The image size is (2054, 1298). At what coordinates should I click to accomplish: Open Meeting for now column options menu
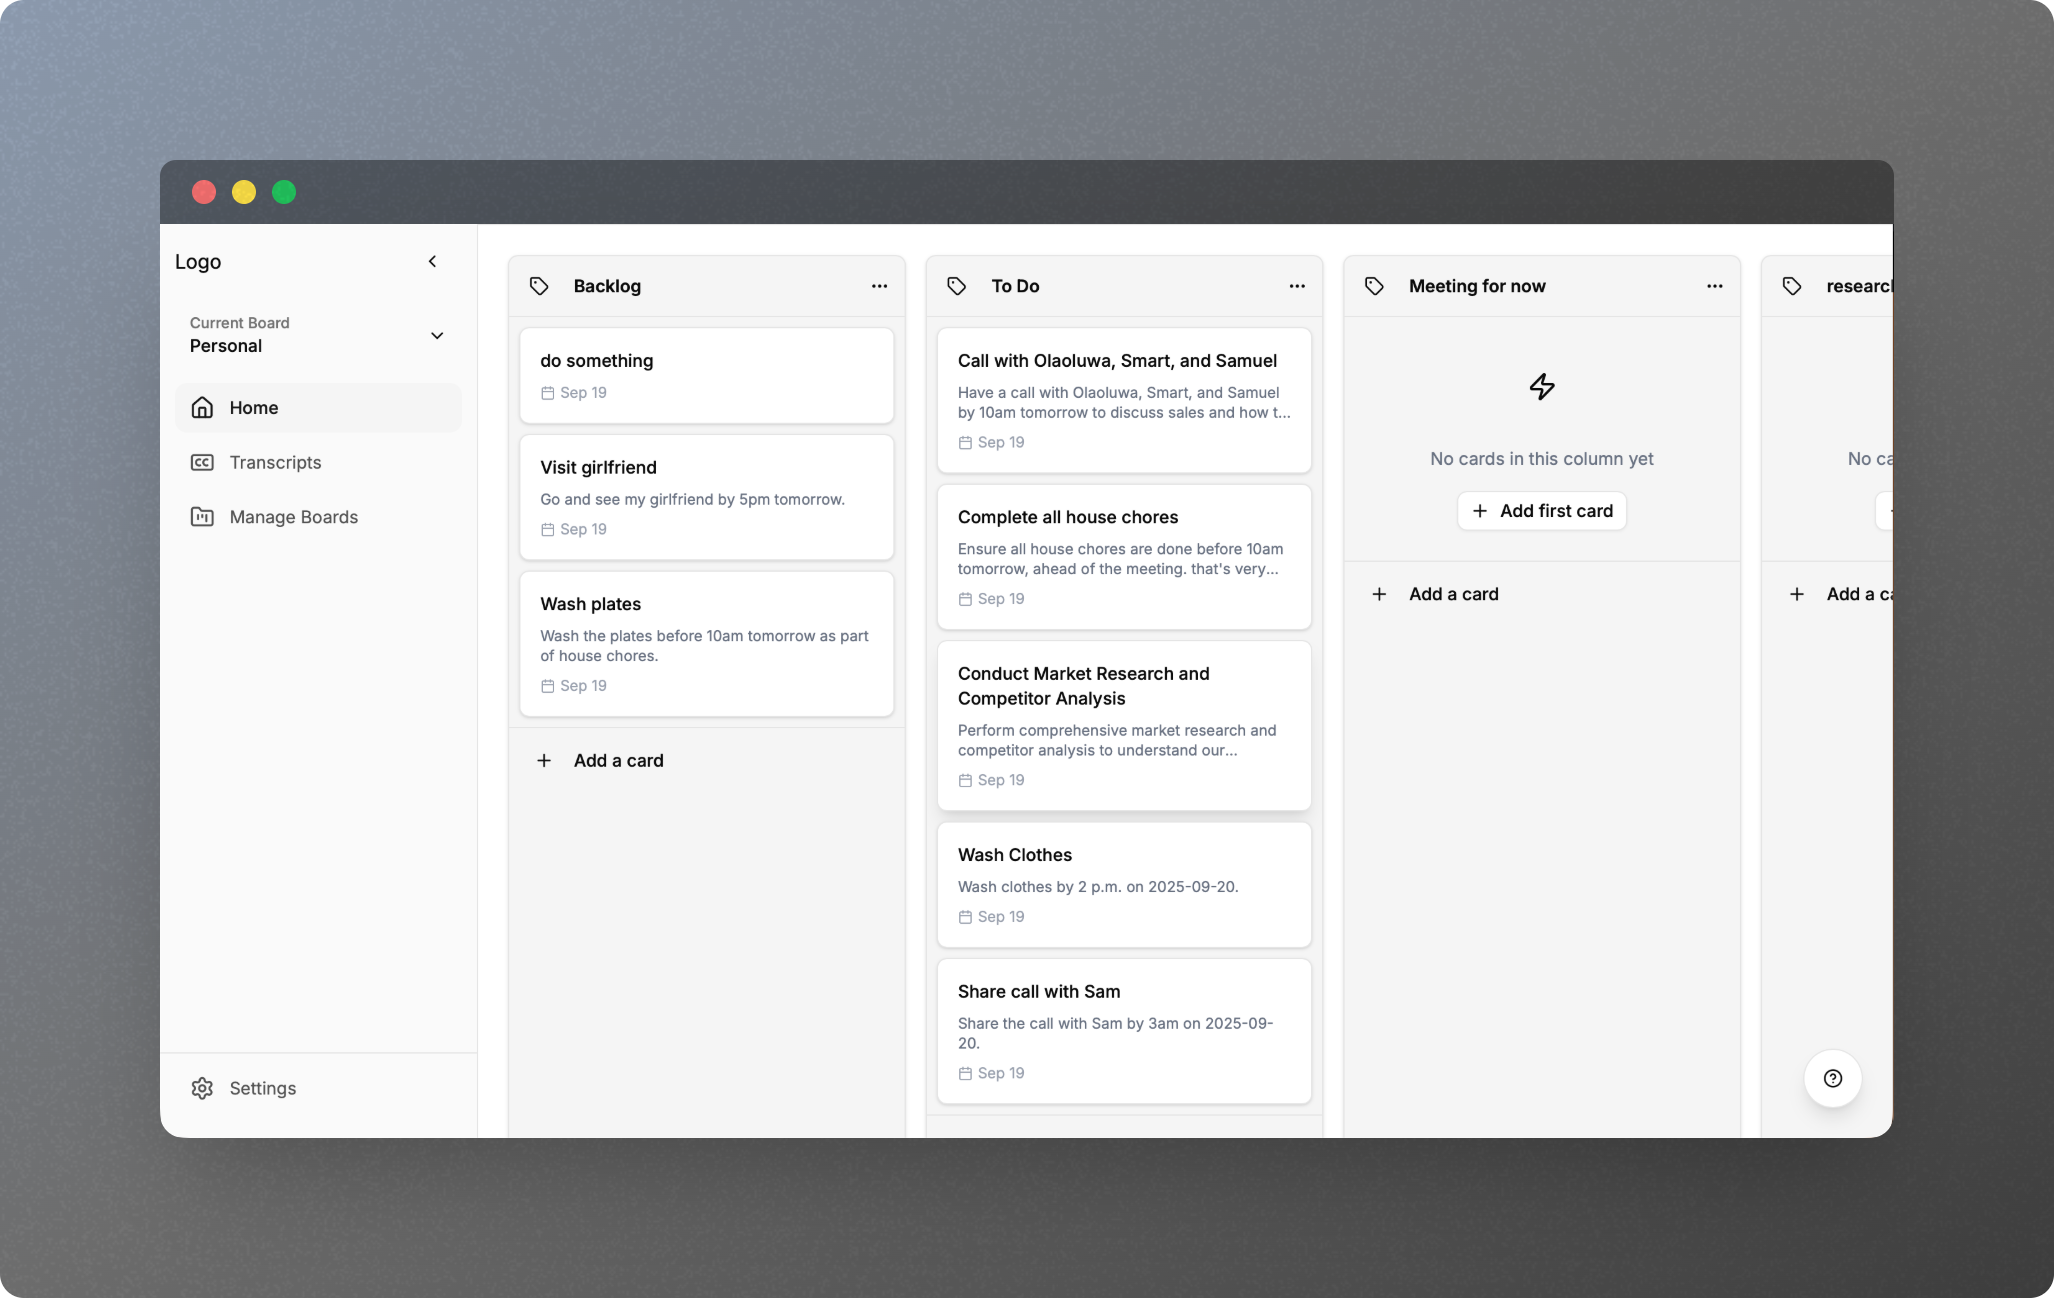point(1714,286)
